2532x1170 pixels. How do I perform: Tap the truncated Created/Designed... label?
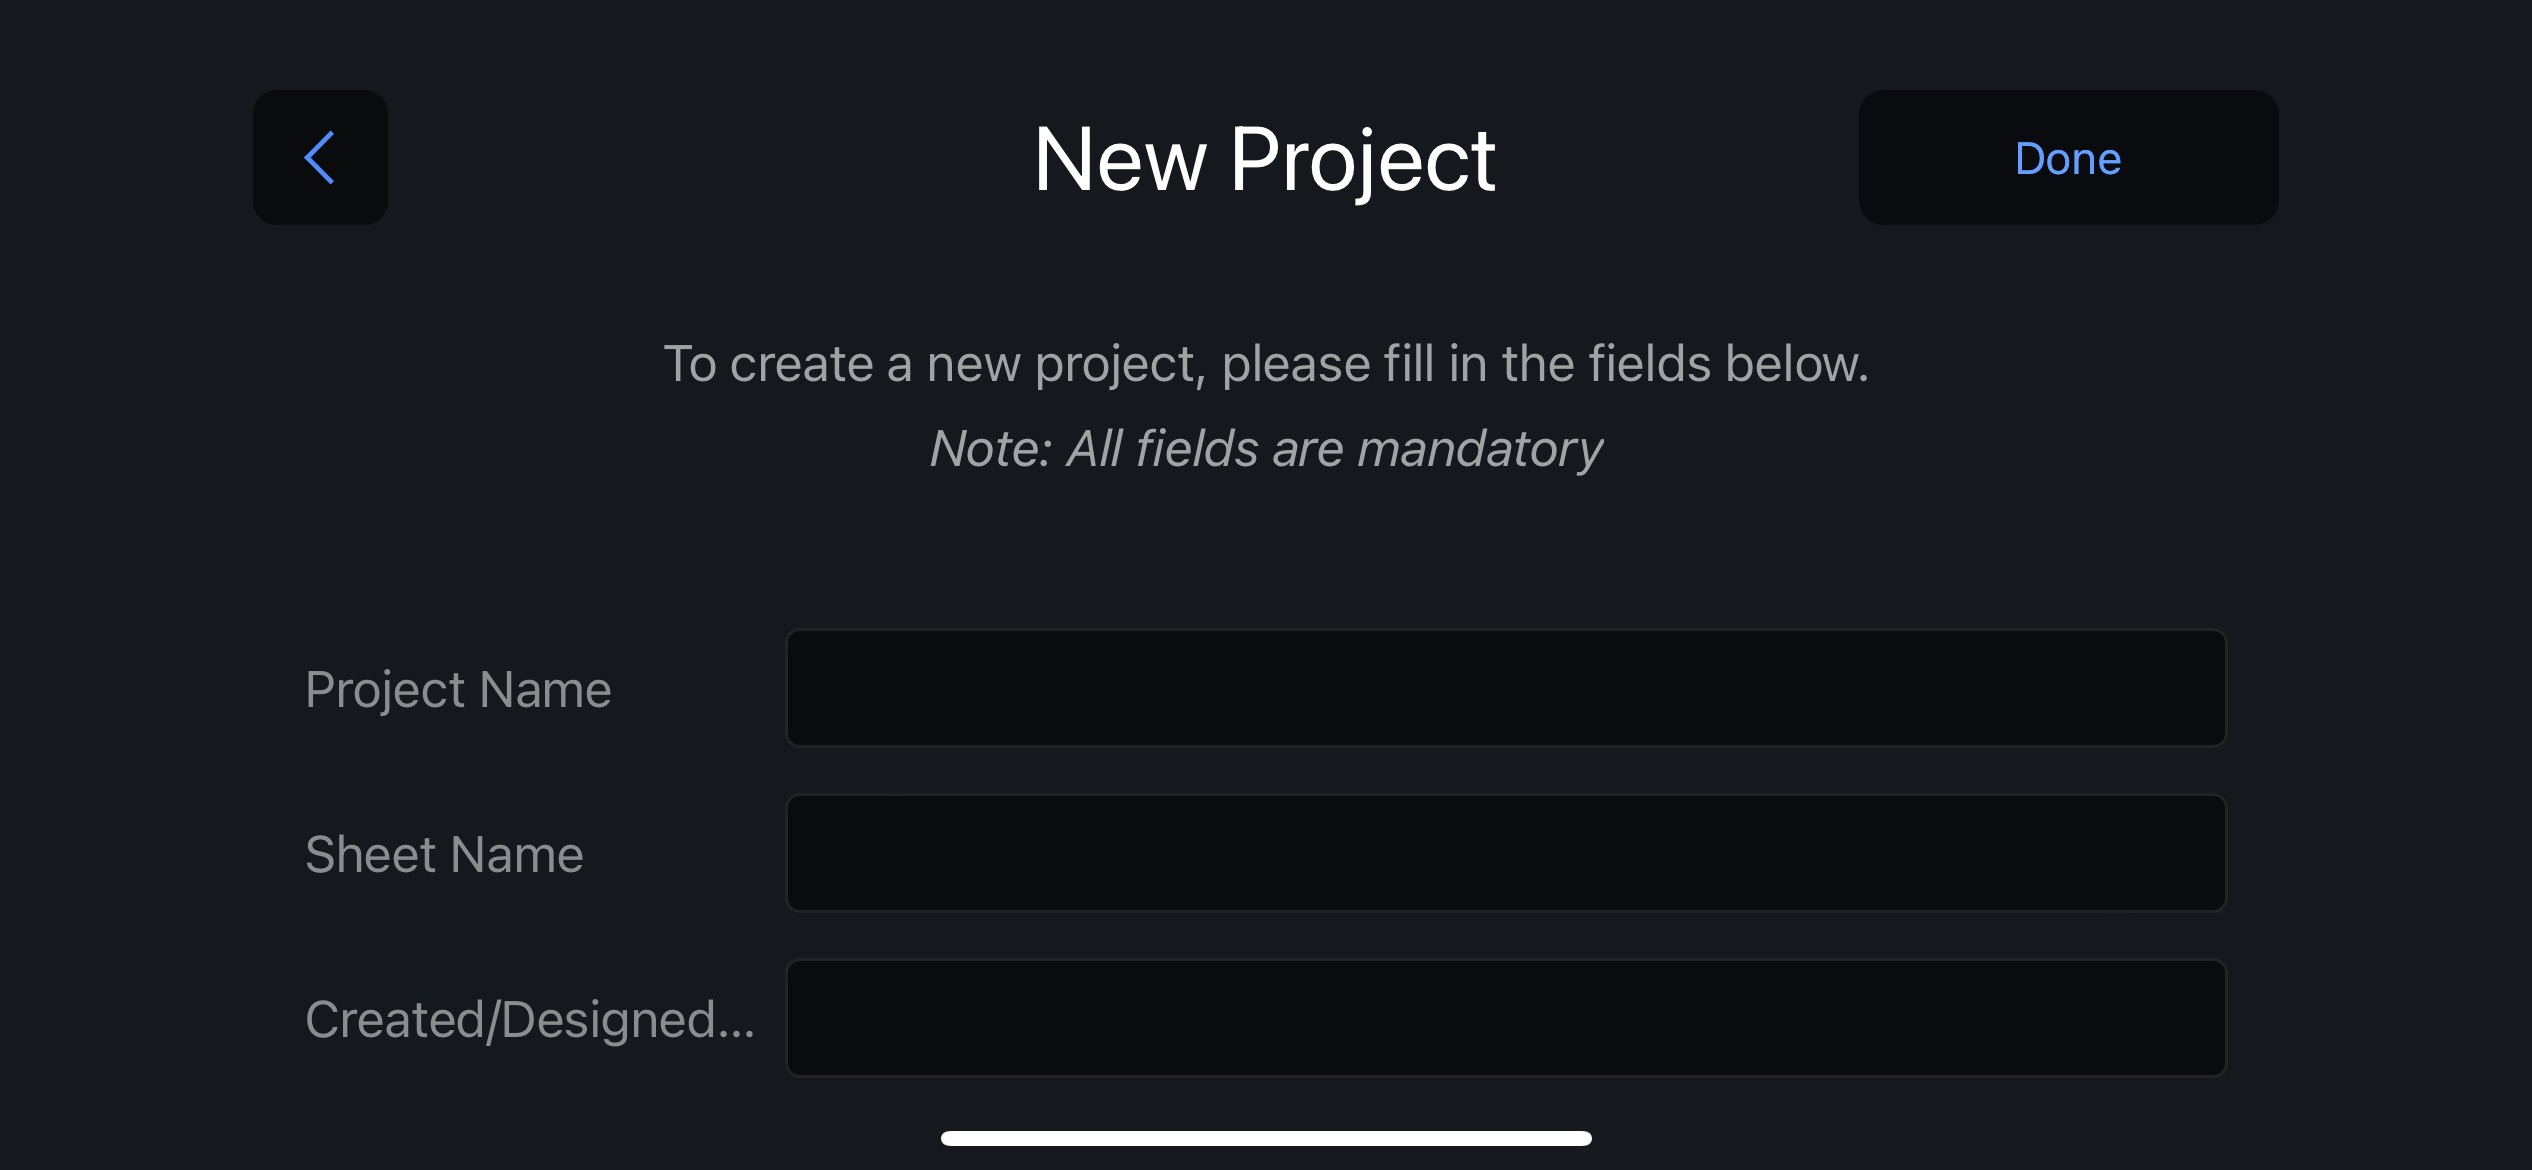(x=530, y=1020)
